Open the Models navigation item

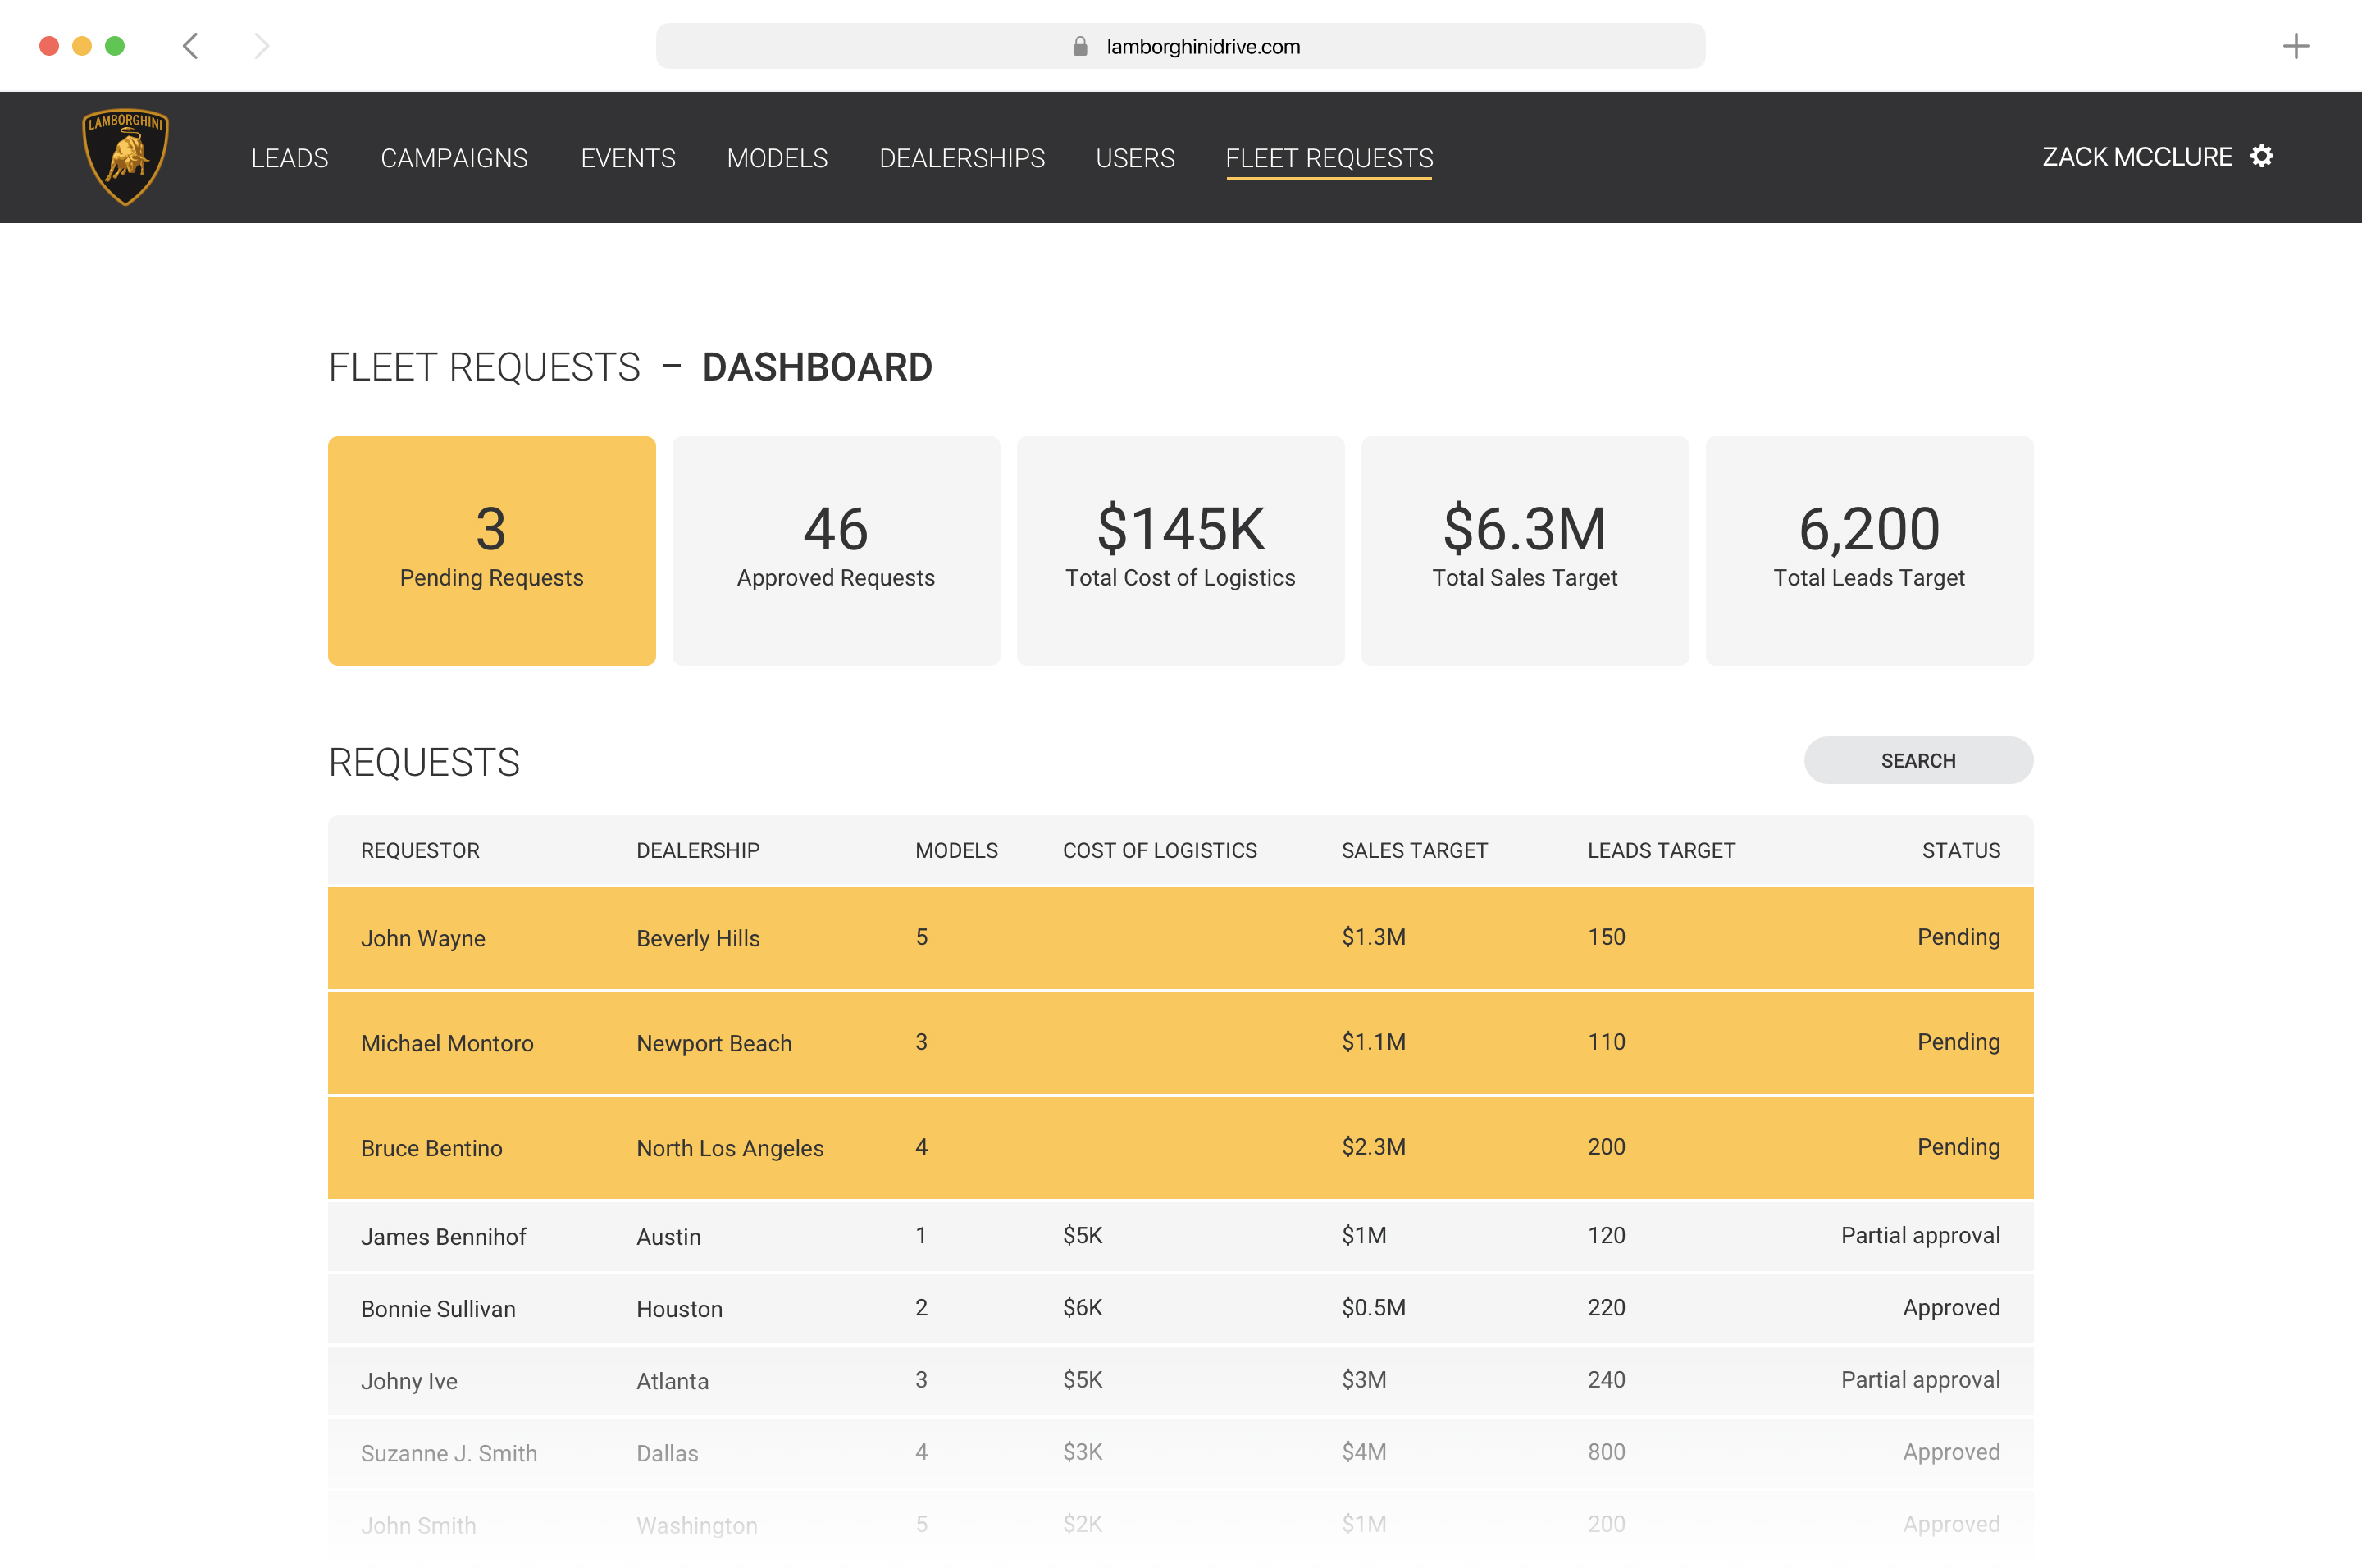(777, 158)
